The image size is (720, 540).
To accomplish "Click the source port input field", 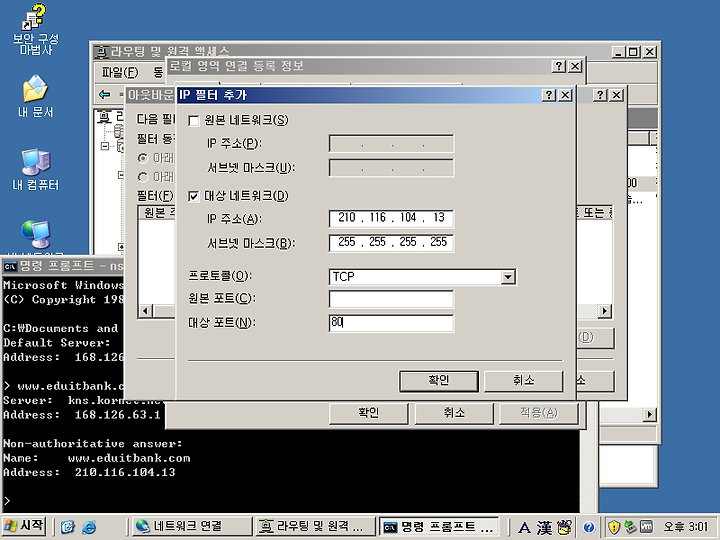I will 391,299.
